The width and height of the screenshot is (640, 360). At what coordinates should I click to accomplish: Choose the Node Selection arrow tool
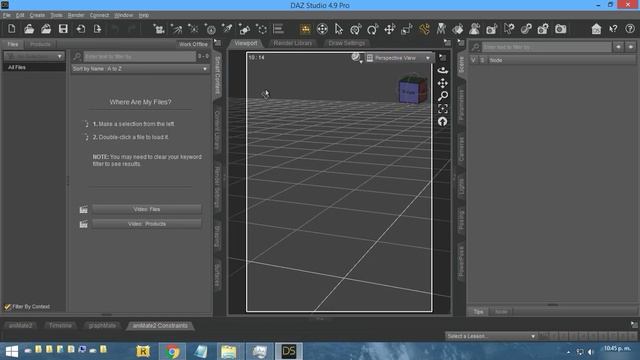coord(339,29)
